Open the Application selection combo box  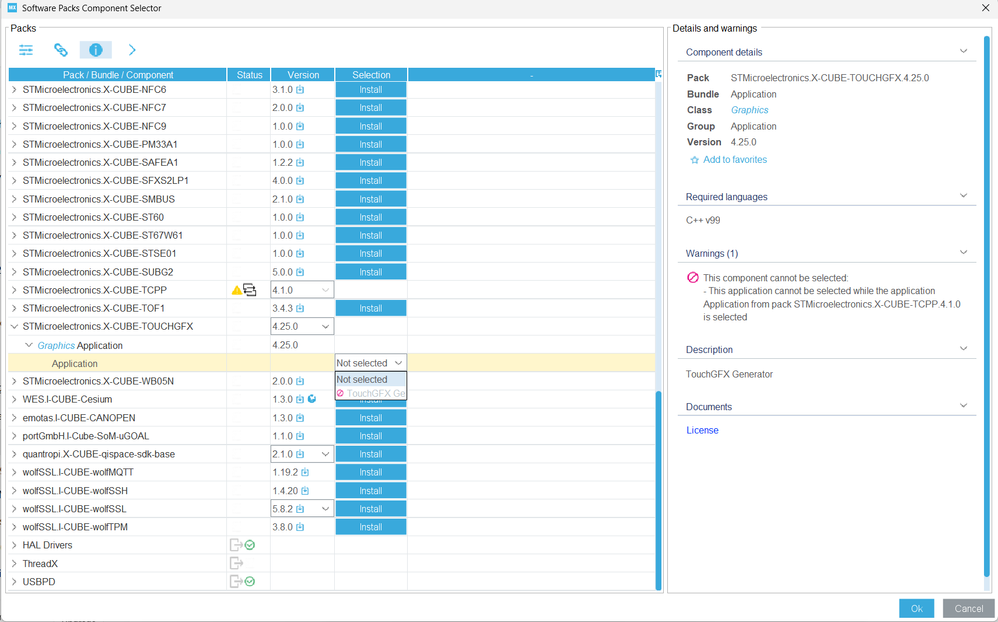[x=371, y=363]
